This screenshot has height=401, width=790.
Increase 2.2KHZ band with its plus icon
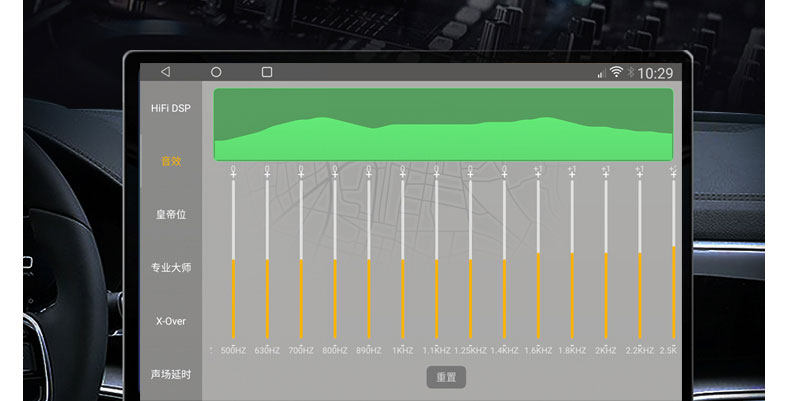[x=640, y=174]
